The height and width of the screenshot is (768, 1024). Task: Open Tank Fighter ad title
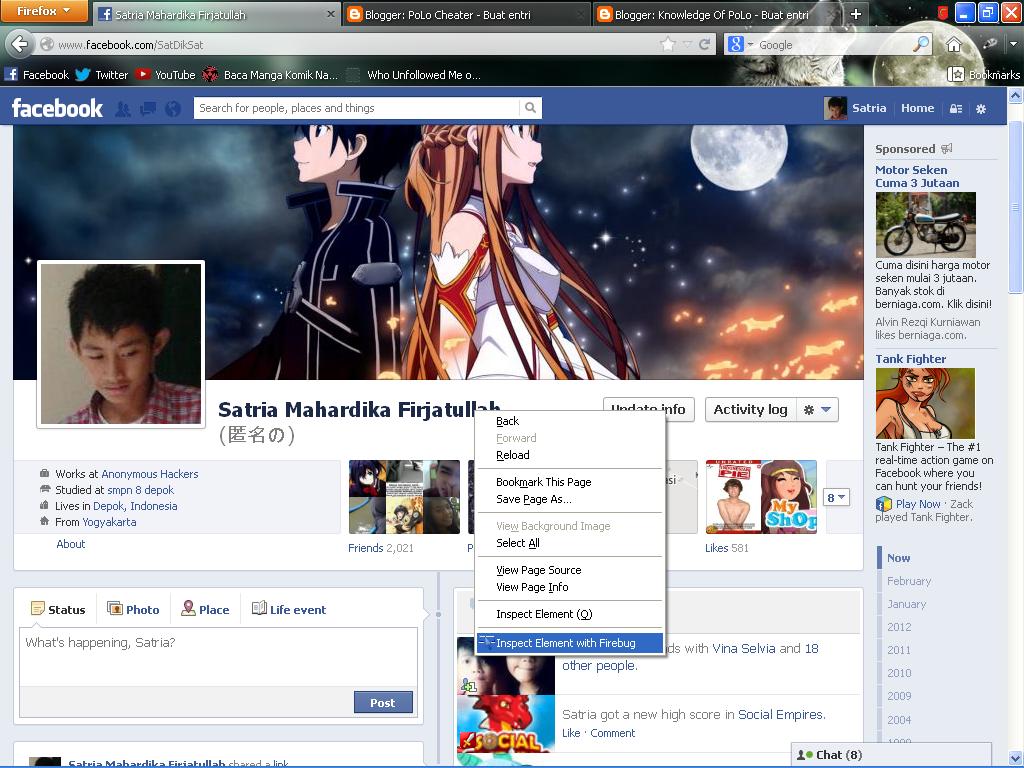pyautogui.click(x=910, y=359)
